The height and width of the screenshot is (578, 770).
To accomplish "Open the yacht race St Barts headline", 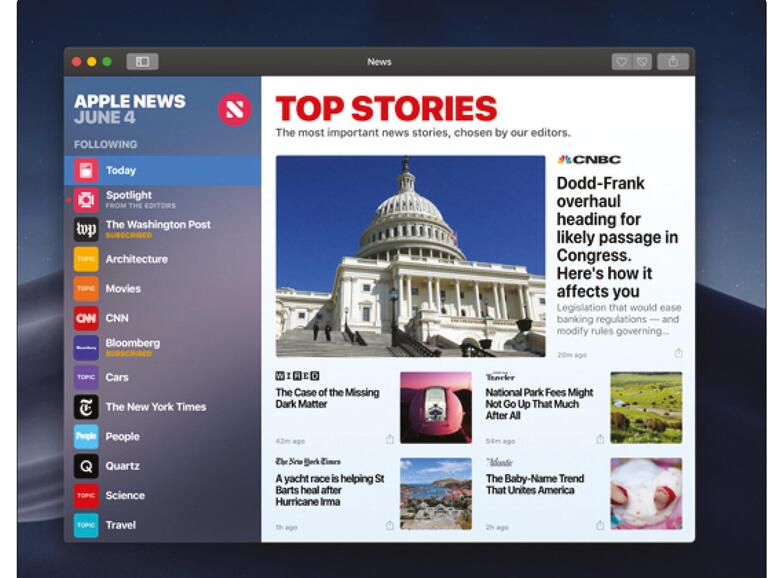I will [330, 490].
